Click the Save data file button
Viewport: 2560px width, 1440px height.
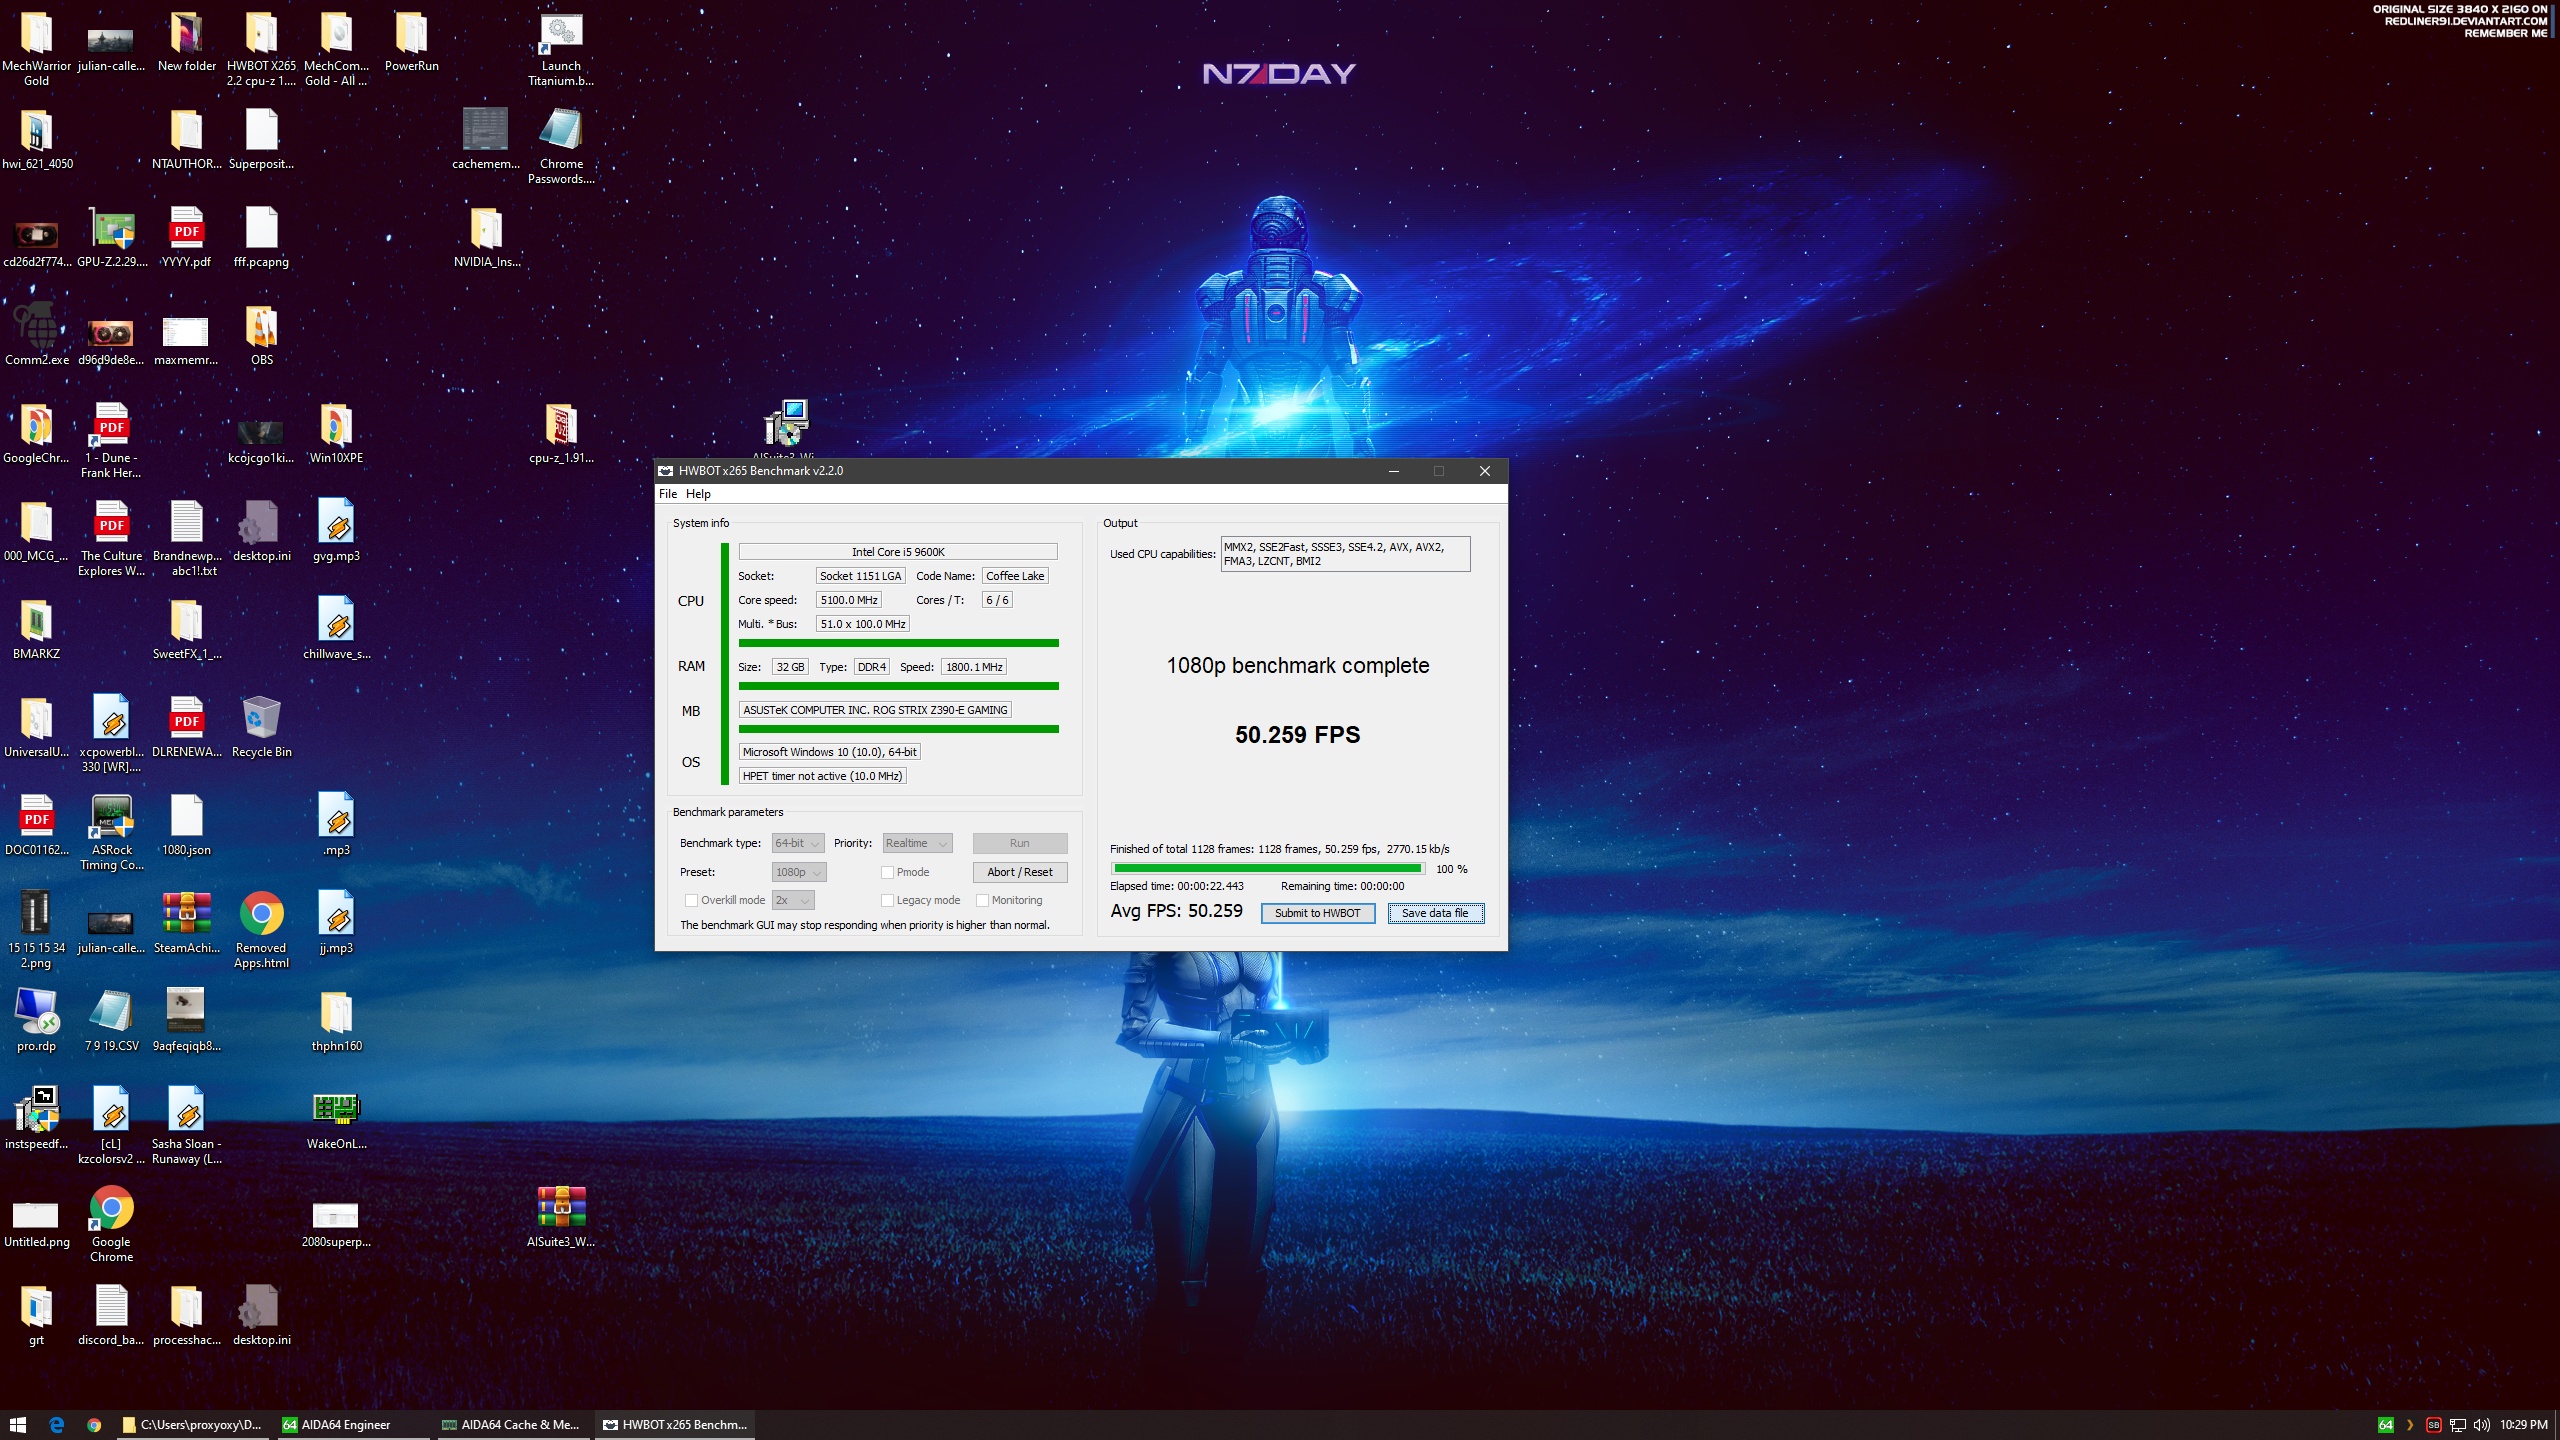(1435, 913)
